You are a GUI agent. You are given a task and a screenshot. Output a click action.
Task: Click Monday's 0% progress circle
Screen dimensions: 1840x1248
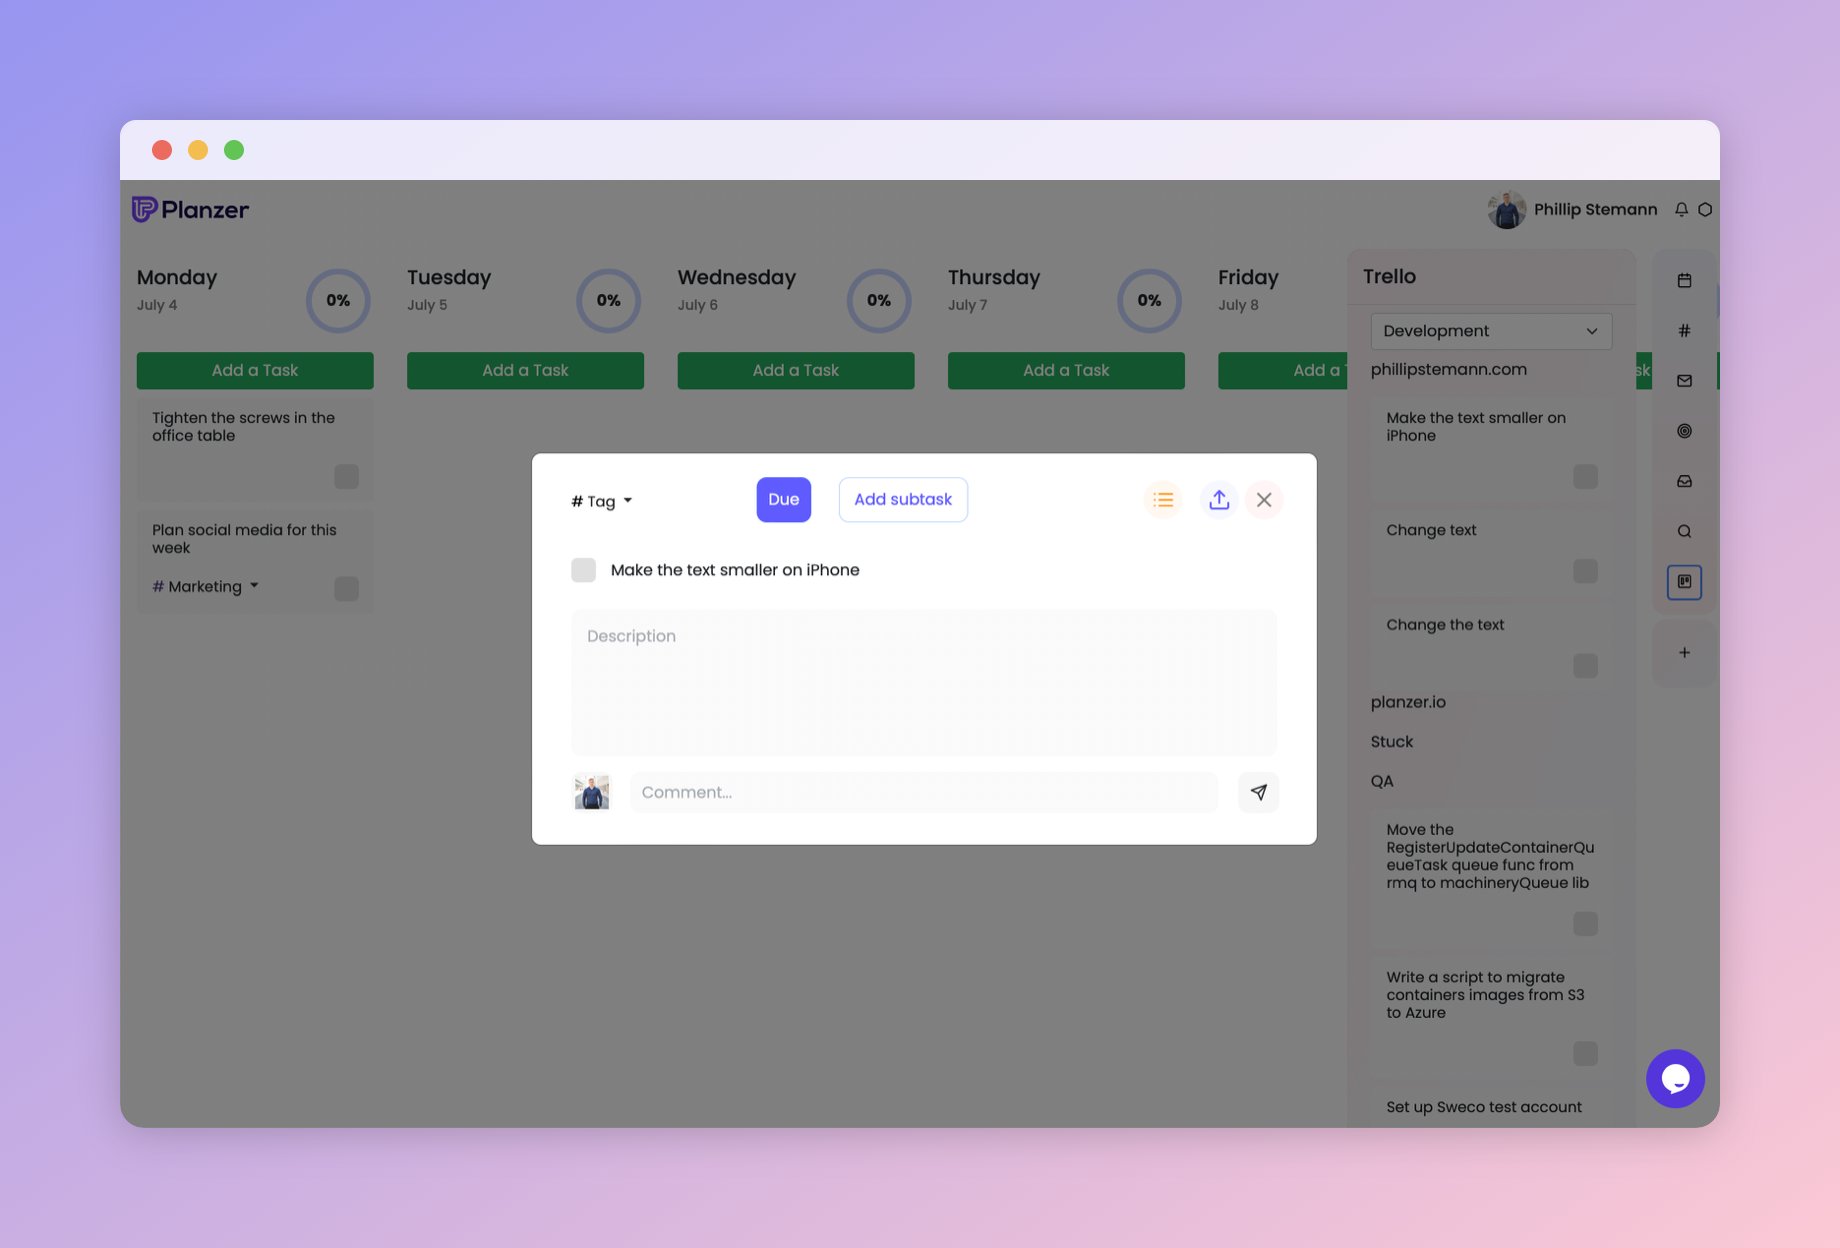pos(338,300)
